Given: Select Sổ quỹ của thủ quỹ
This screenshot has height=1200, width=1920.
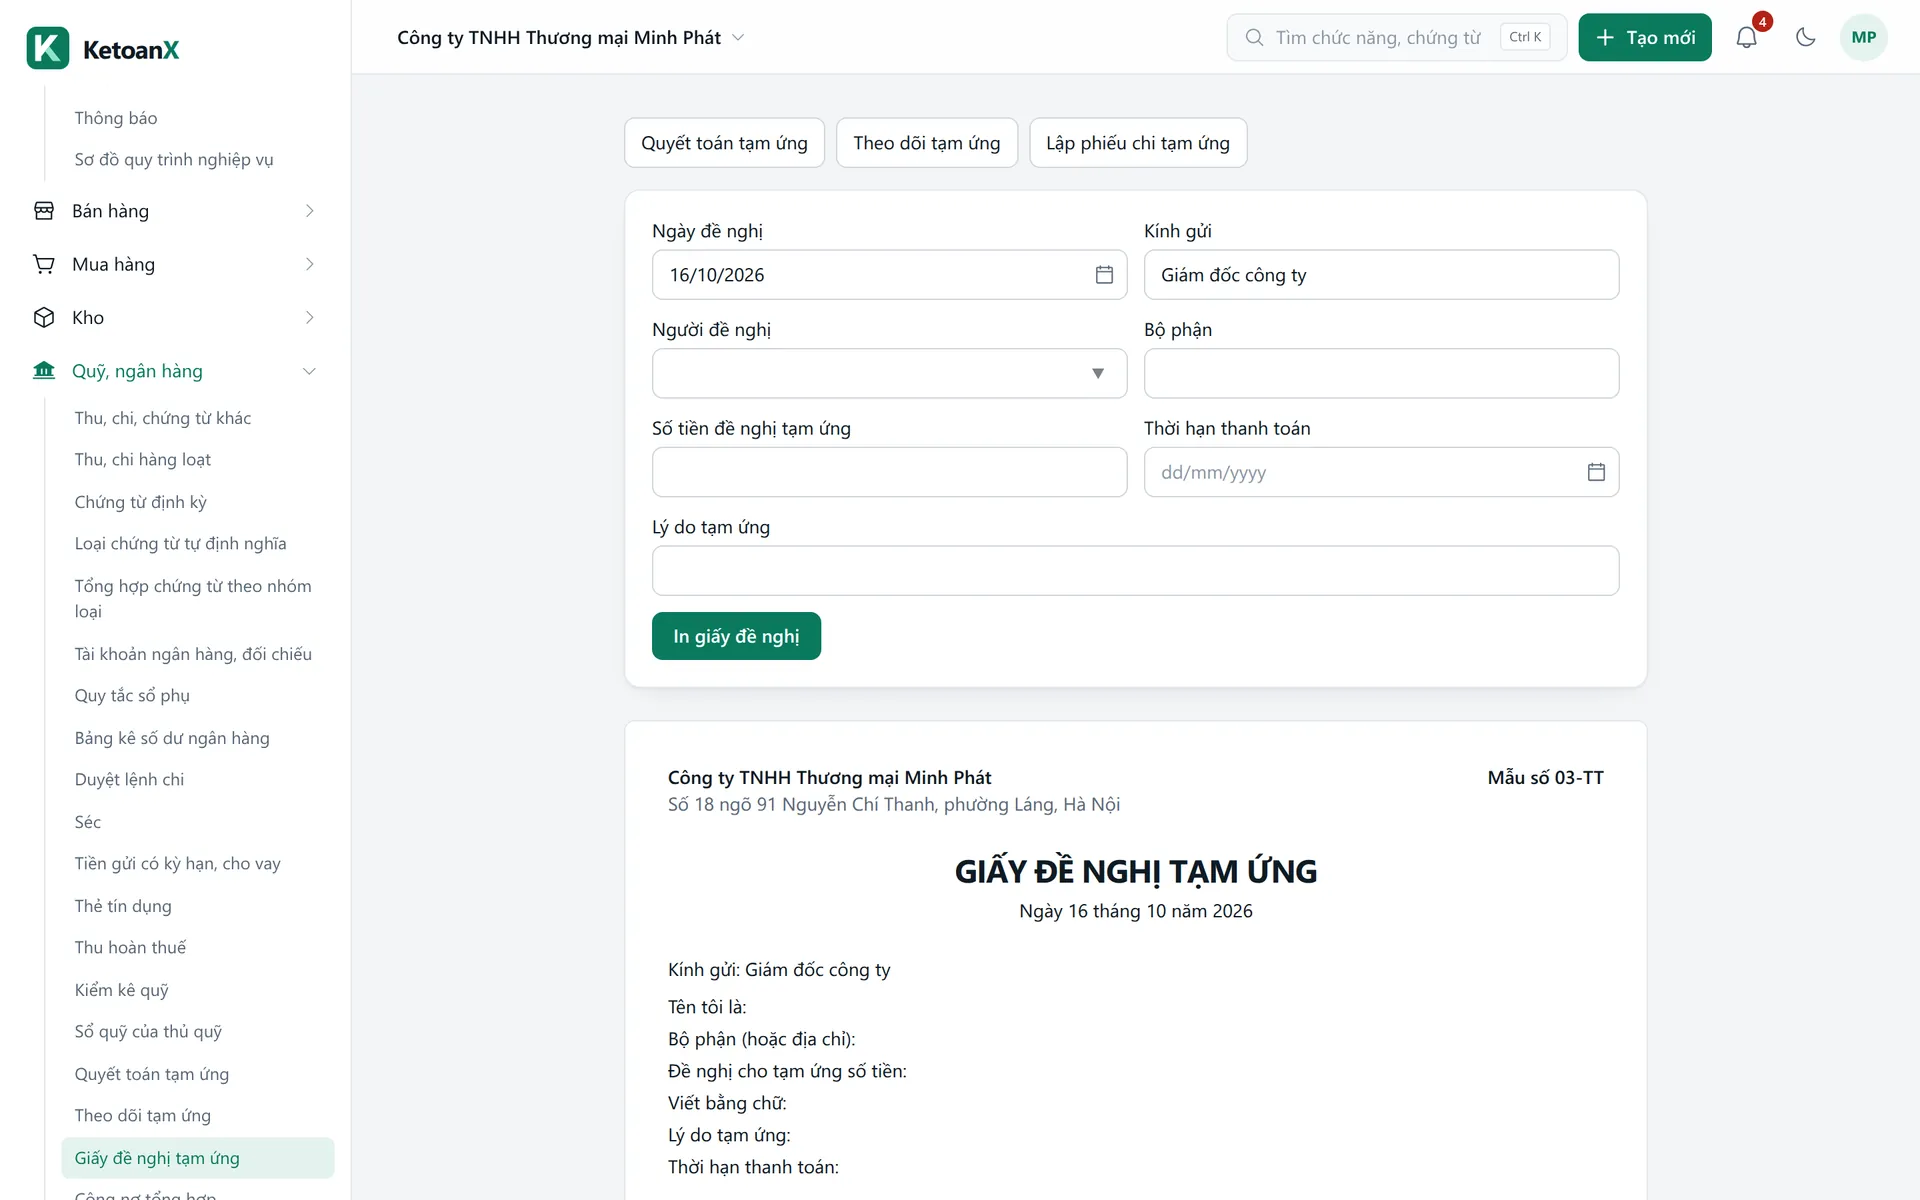Looking at the screenshot, I should point(148,1032).
